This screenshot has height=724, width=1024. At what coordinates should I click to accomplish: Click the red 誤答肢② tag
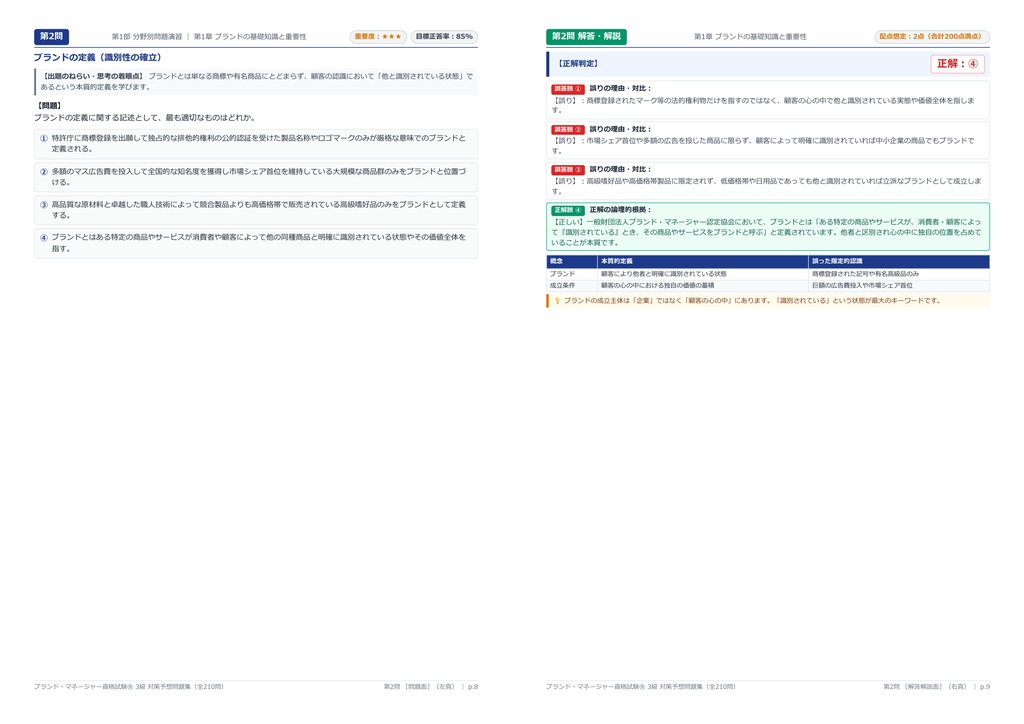pos(568,129)
